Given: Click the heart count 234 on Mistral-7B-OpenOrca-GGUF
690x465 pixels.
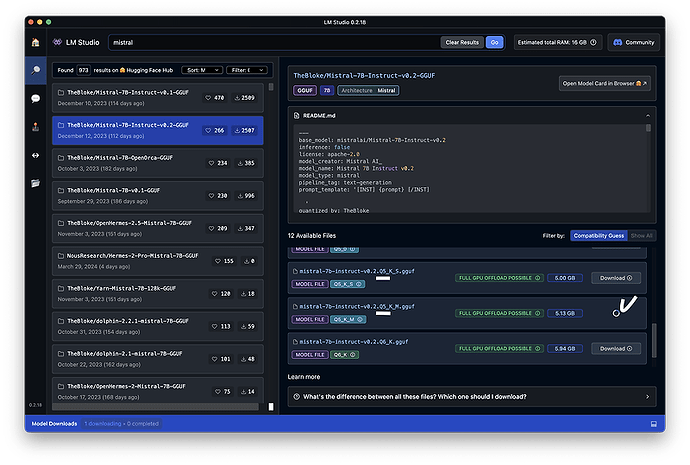Looking at the screenshot, I should click(218, 163).
